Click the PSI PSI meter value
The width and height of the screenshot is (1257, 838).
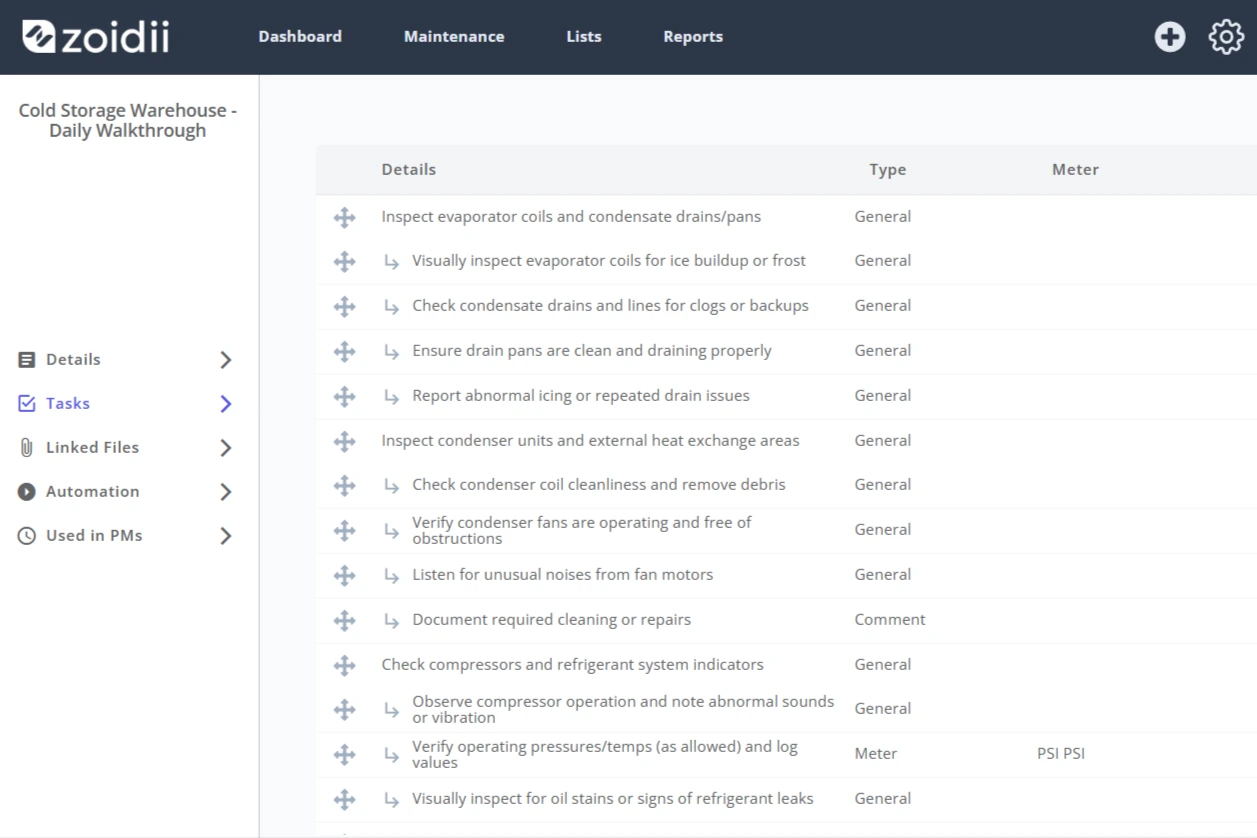pyautogui.click(x=1061, y=754)
